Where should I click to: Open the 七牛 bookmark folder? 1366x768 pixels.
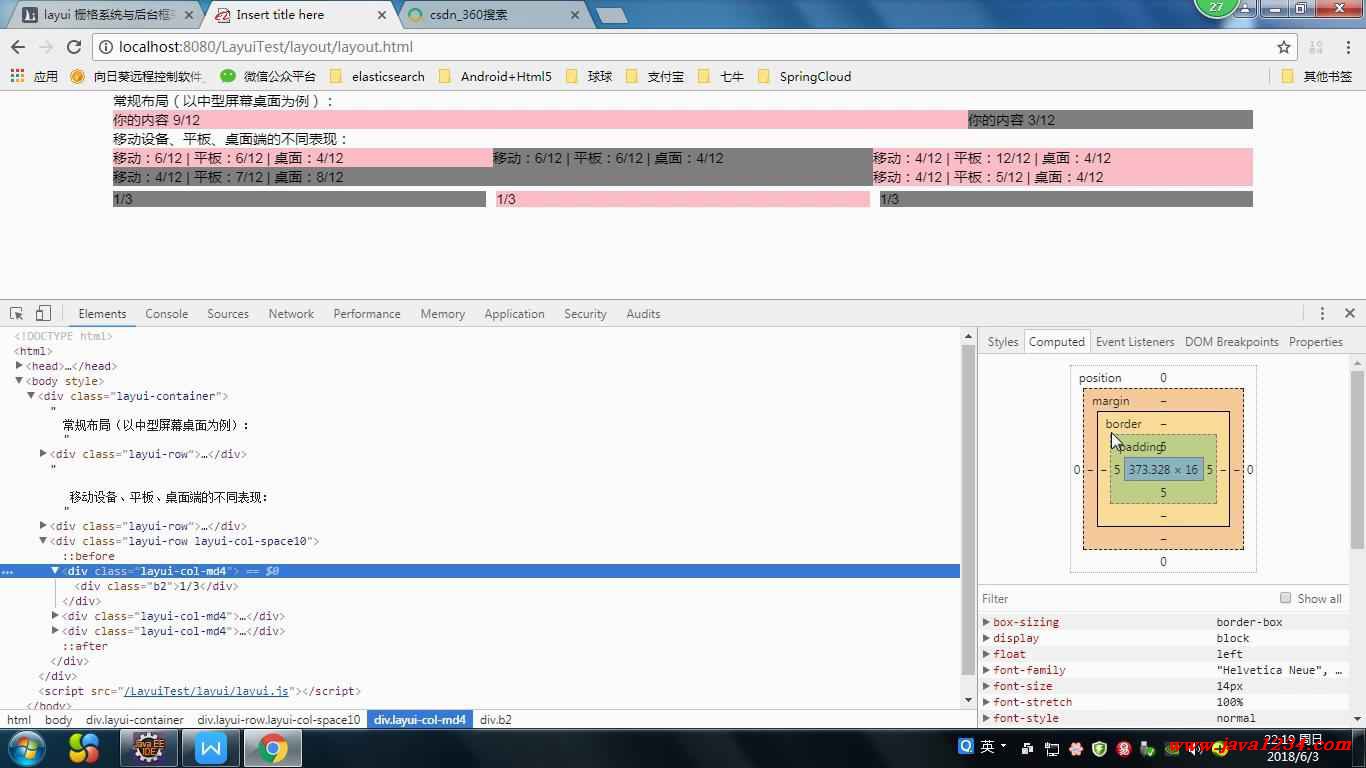[721, 76]
